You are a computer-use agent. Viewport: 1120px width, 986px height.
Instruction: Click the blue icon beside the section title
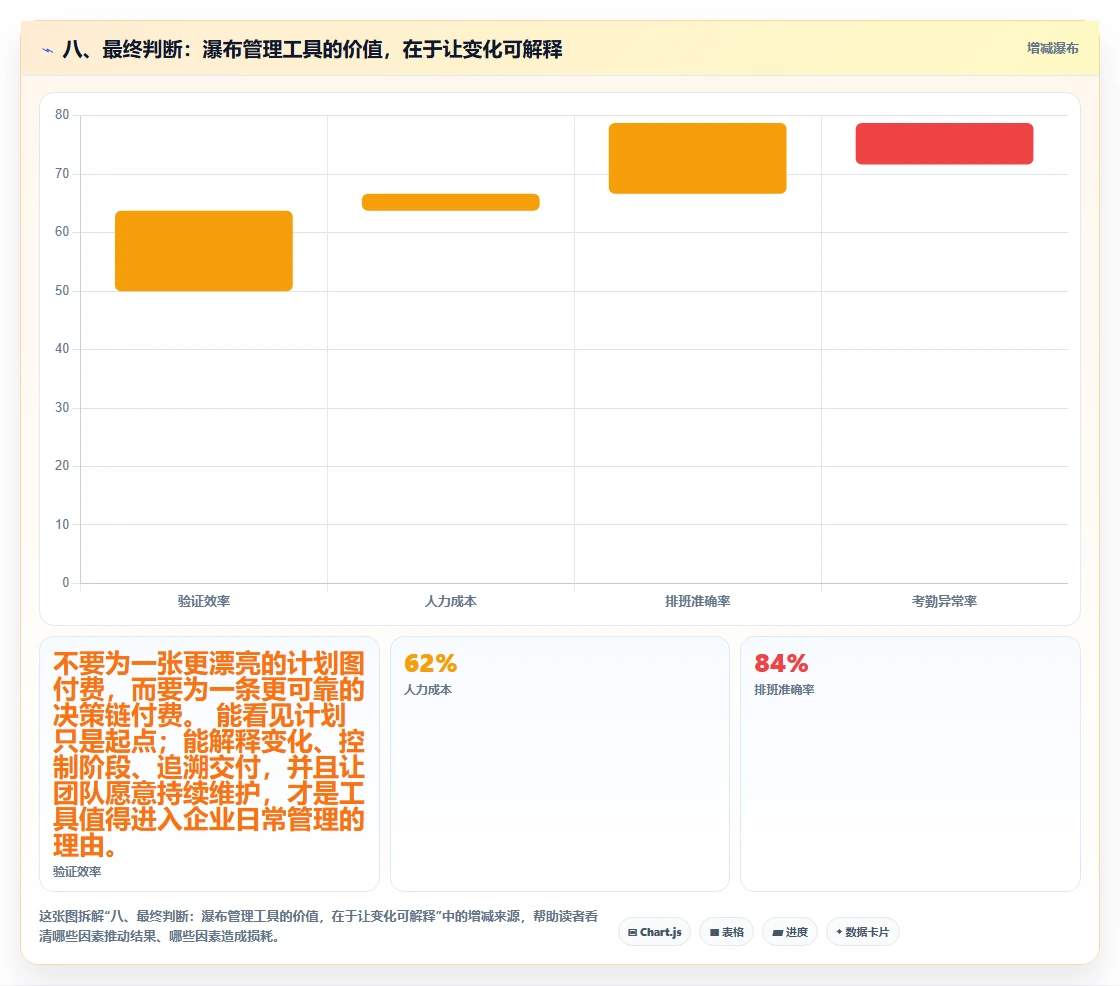coord(48,50)
